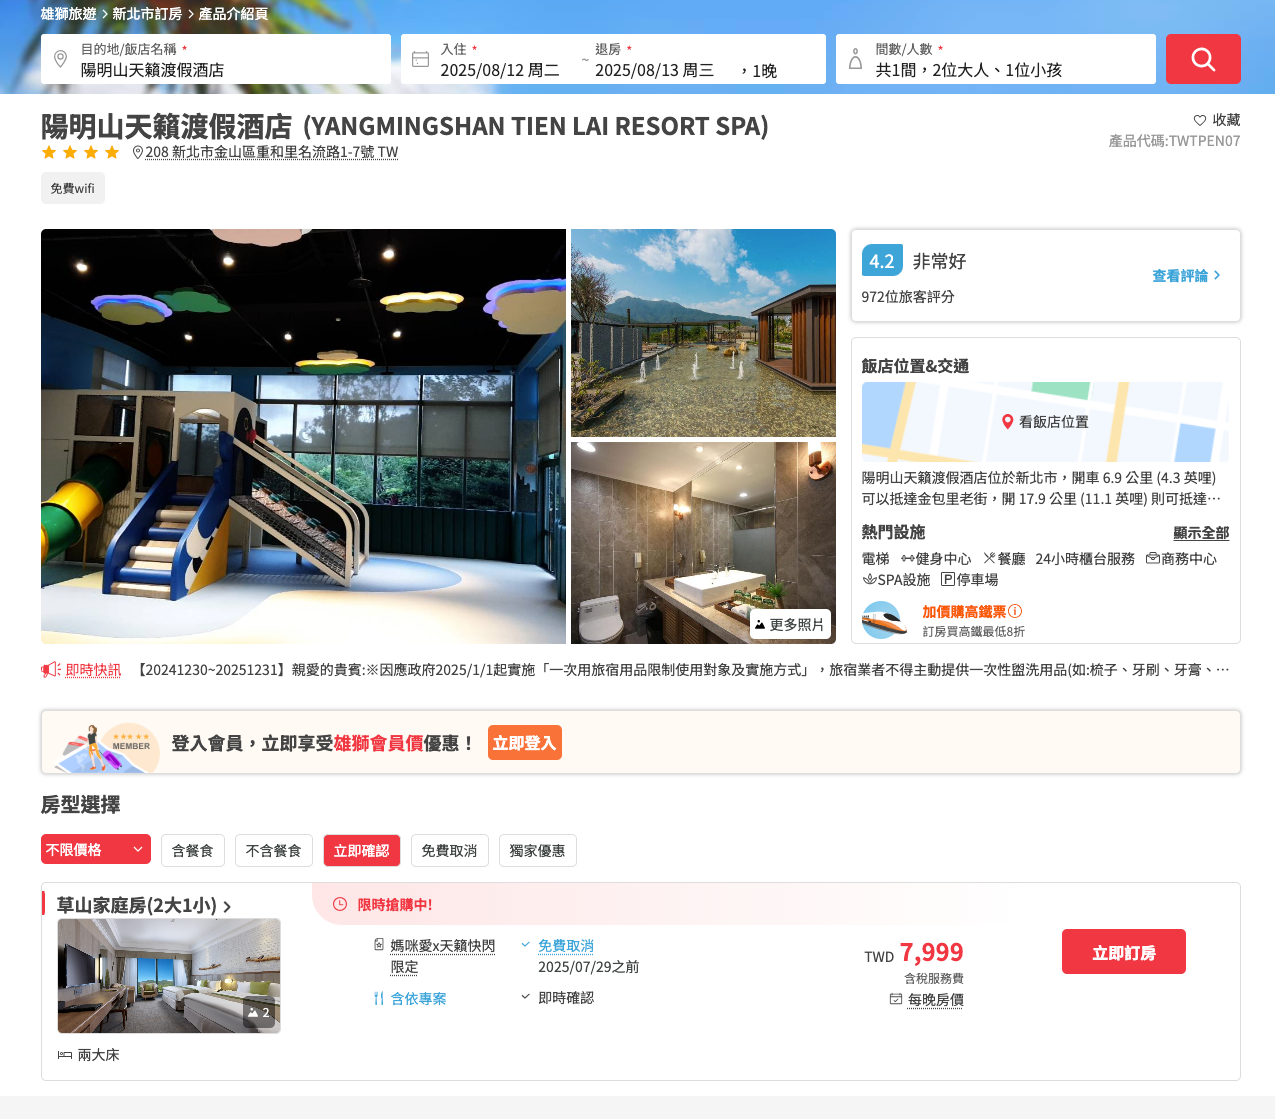Click the red pin on the map preview
This screenshot has height=1119, width=1275.
pos(1008,422)
